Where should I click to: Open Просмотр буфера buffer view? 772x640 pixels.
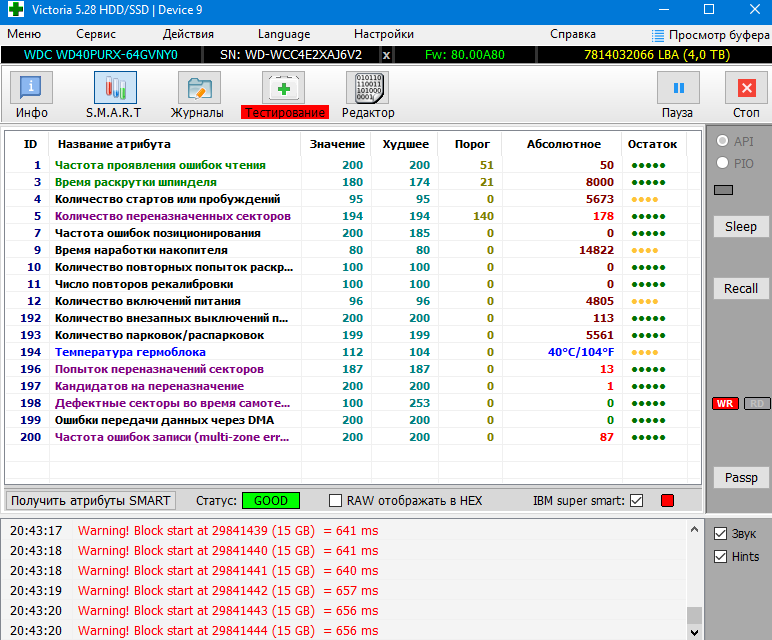pyautogui.click(x=710, y=35)
